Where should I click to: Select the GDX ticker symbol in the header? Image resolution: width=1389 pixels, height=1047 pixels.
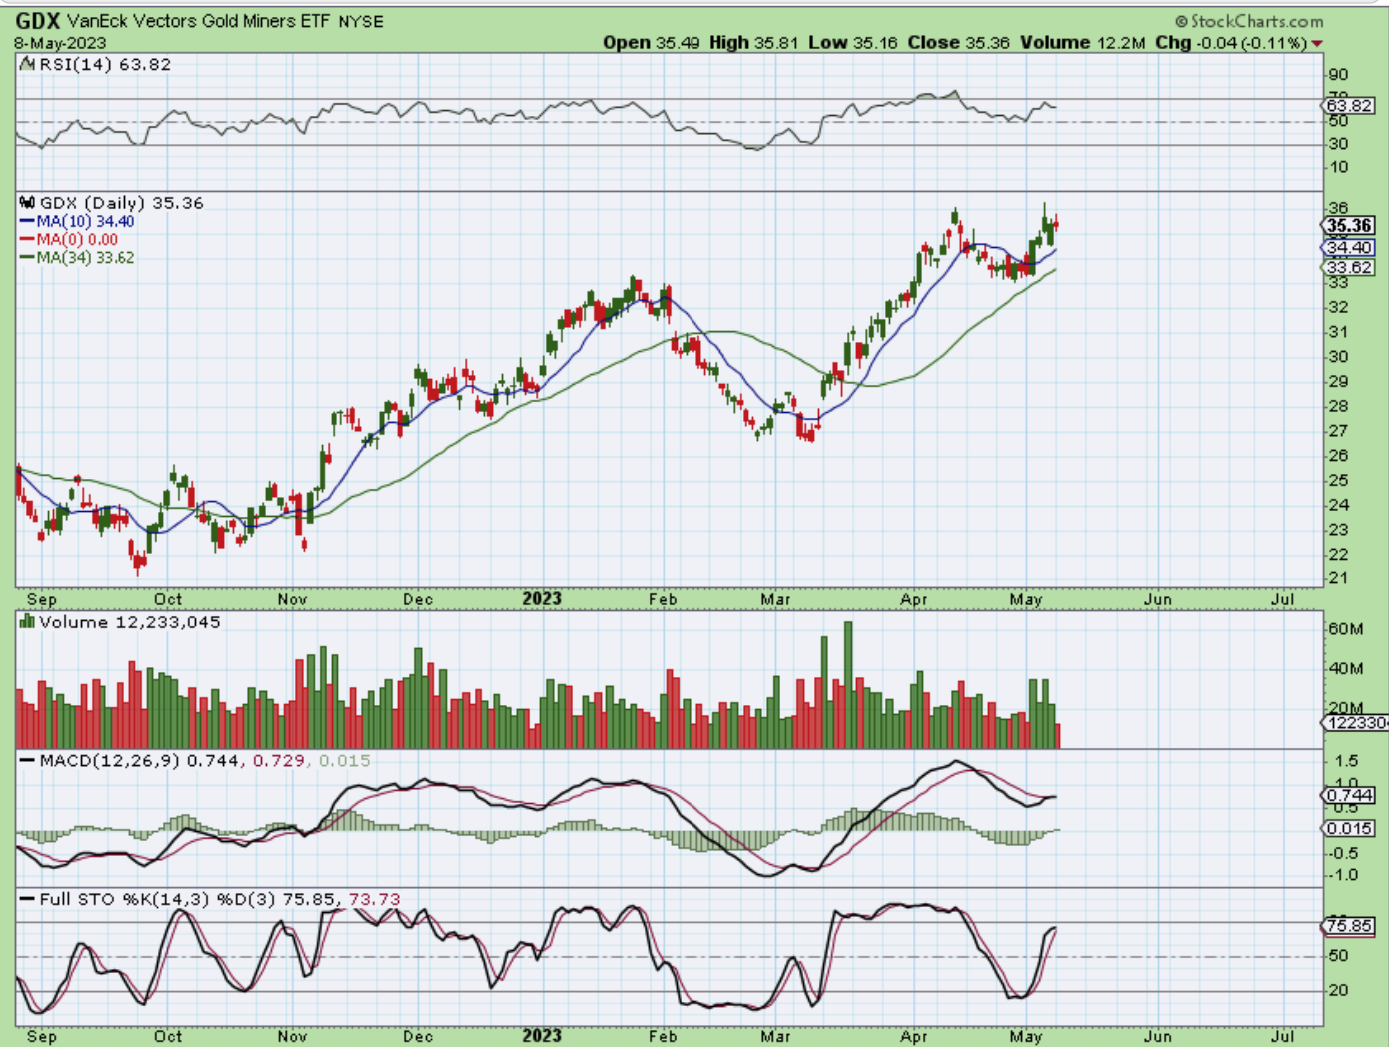click(38, 20)
